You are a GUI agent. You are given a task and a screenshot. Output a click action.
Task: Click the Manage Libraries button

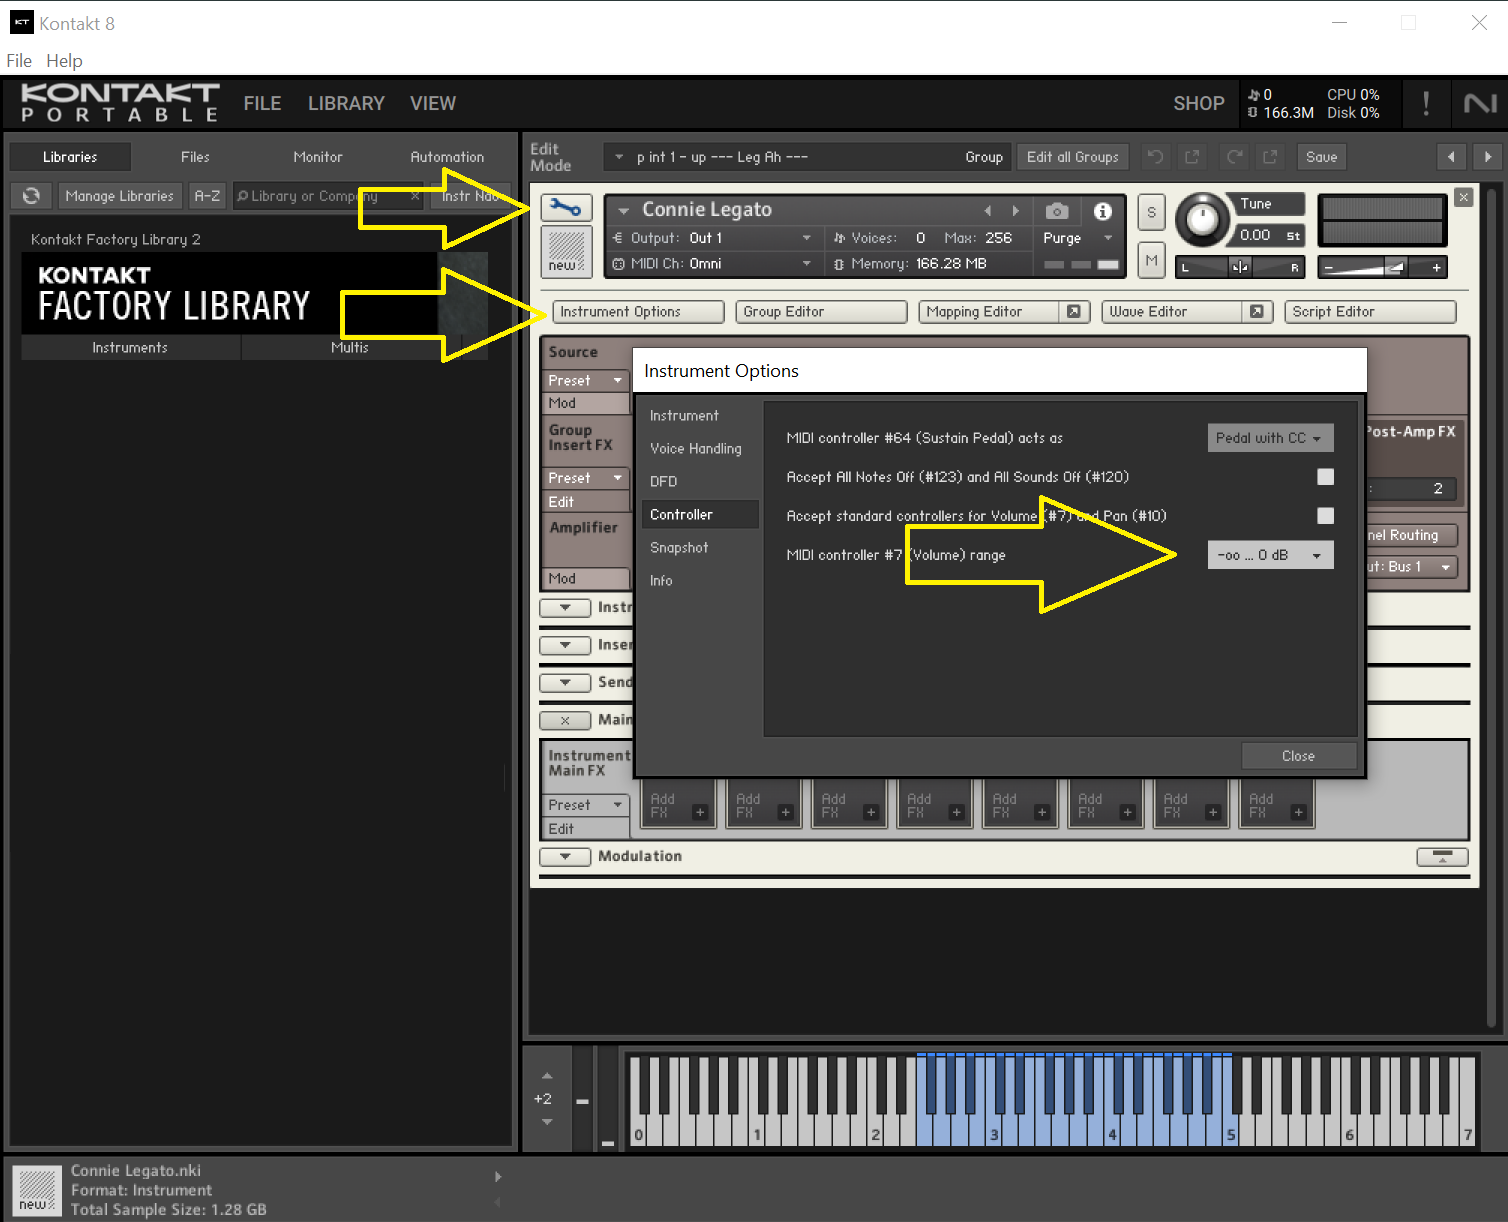119,196
